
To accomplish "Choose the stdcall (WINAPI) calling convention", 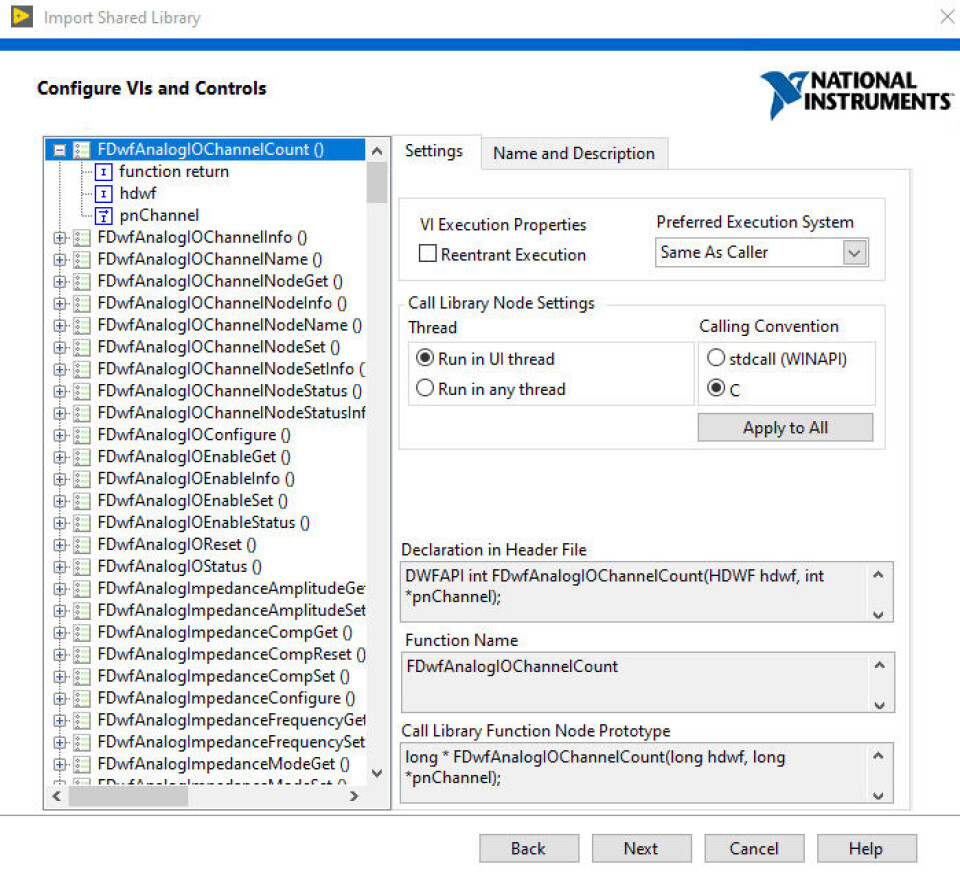I will (716, 358).
